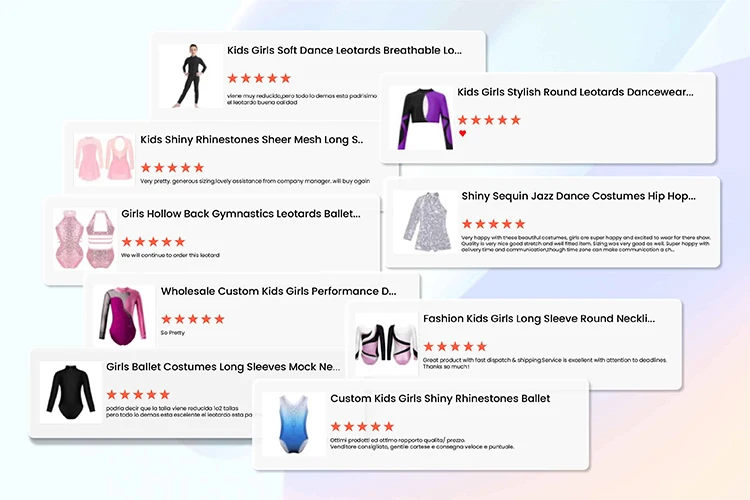Open Fashion Kids Girls Long Sleeve title

tap(539, 319)
